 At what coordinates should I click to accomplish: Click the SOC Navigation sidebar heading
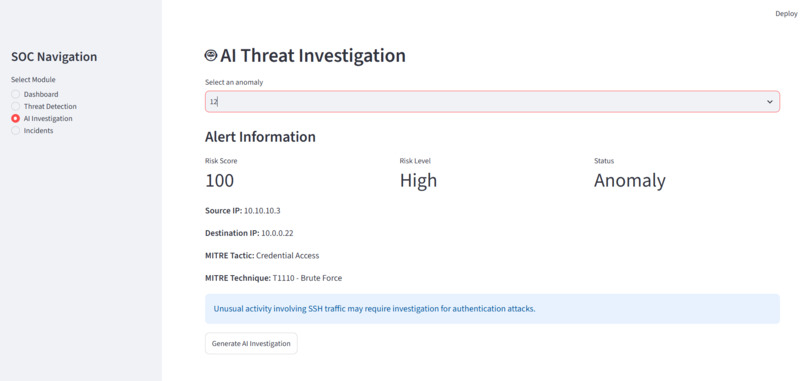[54, 57]
